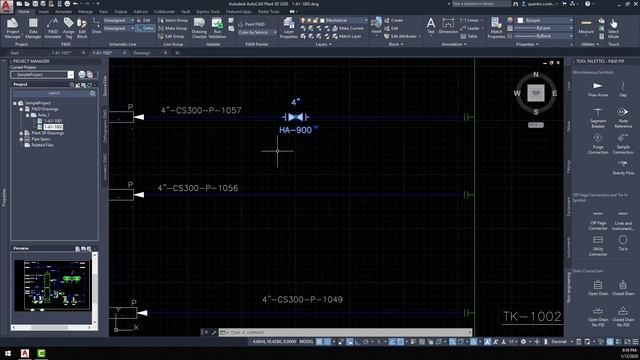This screenshot has height=360, width=640.
Task: Collapse the P&ID Drawings tree node
Action: click(x=21, y=109)
